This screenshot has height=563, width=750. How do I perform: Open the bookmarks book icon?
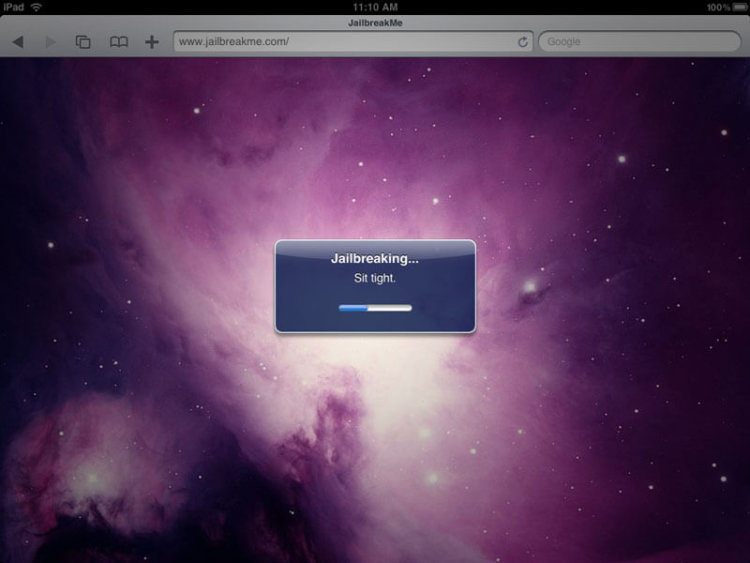tap(119, 42)
